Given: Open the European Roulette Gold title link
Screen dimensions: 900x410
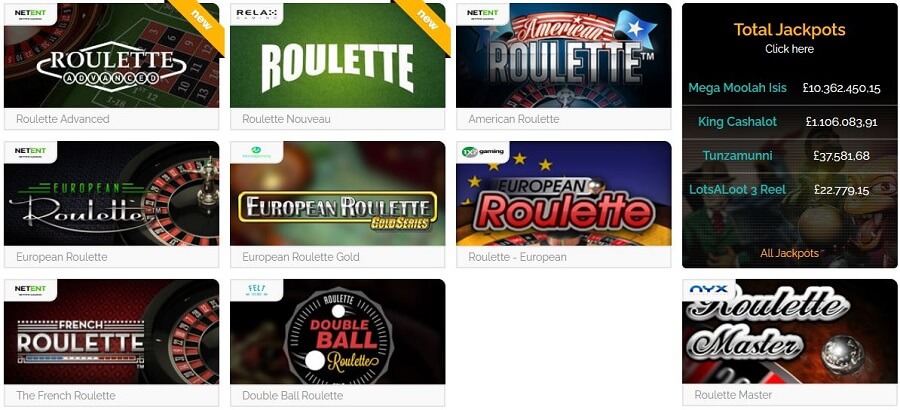Looking at the screenshot, I should (301, 257).
